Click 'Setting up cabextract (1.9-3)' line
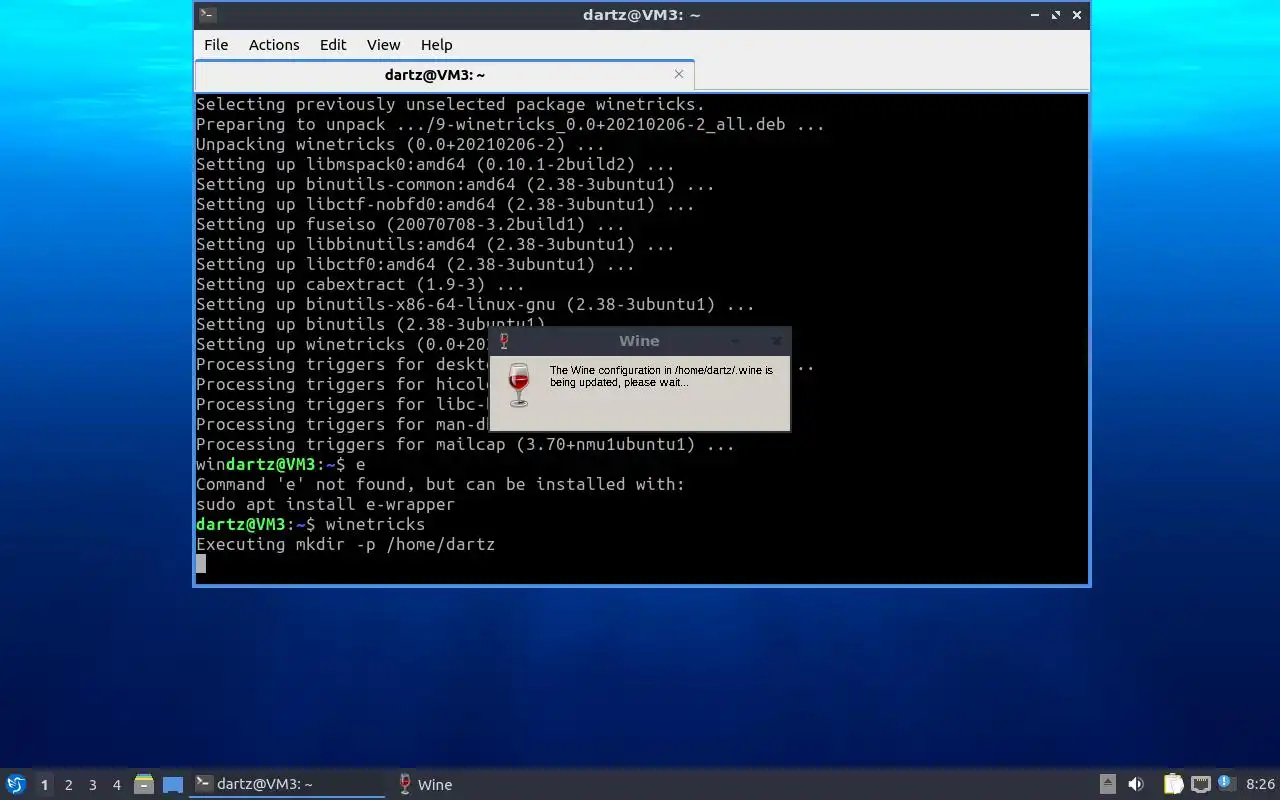The width and height of the screenshot is (1280, 800). 360,284
